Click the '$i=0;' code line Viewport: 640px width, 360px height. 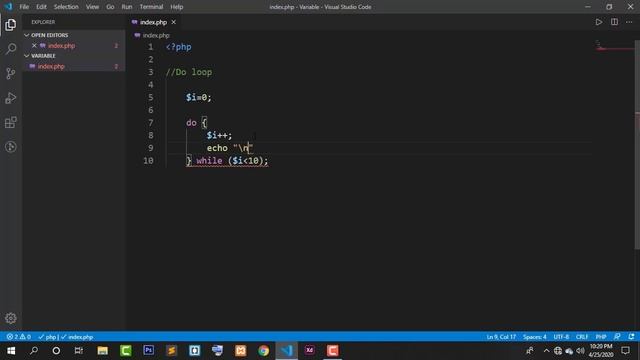[x=199, y=97]
